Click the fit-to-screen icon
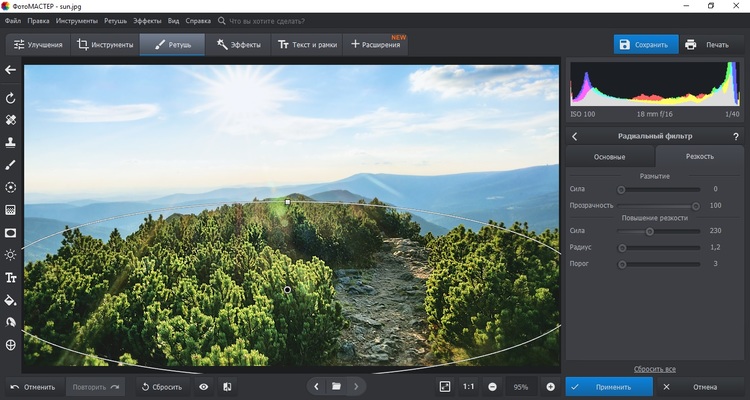Viewport: 750px width, 400px height. 445,386
